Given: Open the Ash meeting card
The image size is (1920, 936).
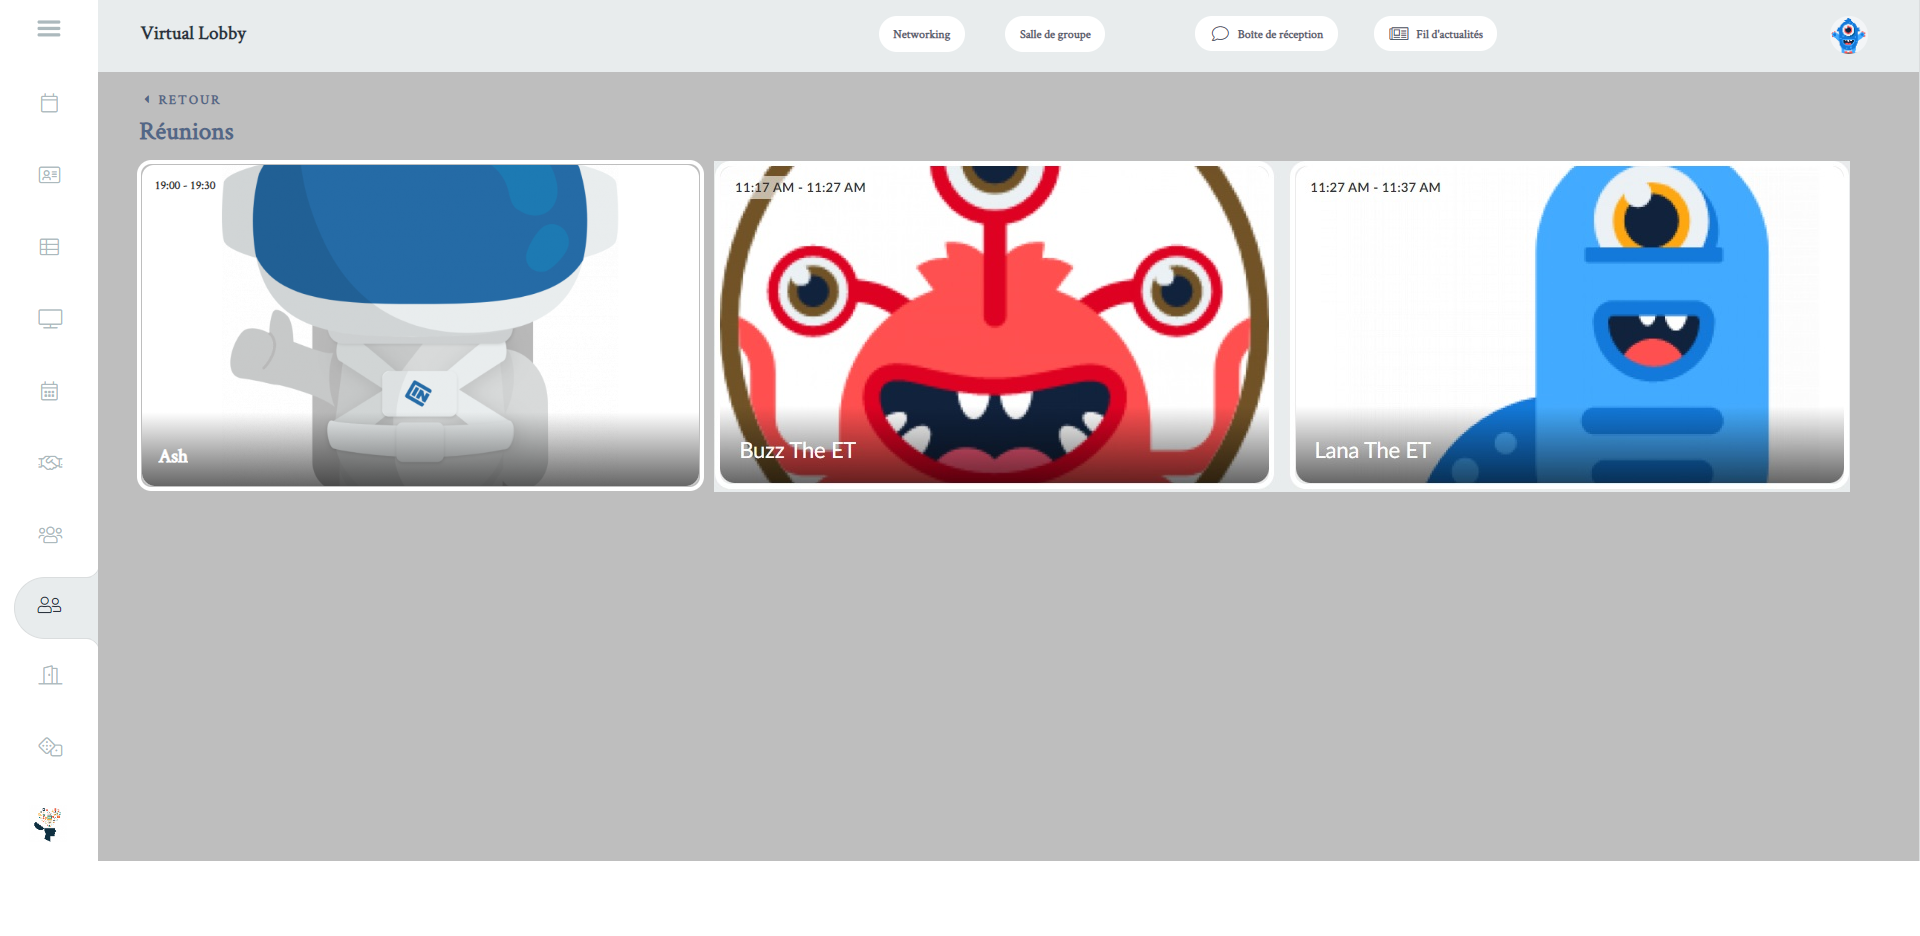Looking at the screenshot, I should pyautogui.click(x=420, y=325).
